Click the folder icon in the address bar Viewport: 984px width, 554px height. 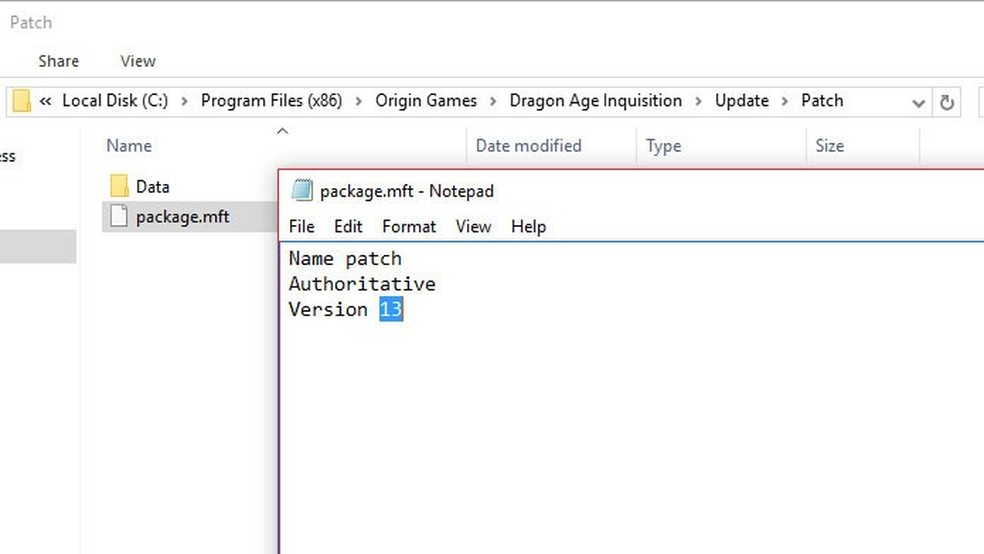(x=22, y=101)
